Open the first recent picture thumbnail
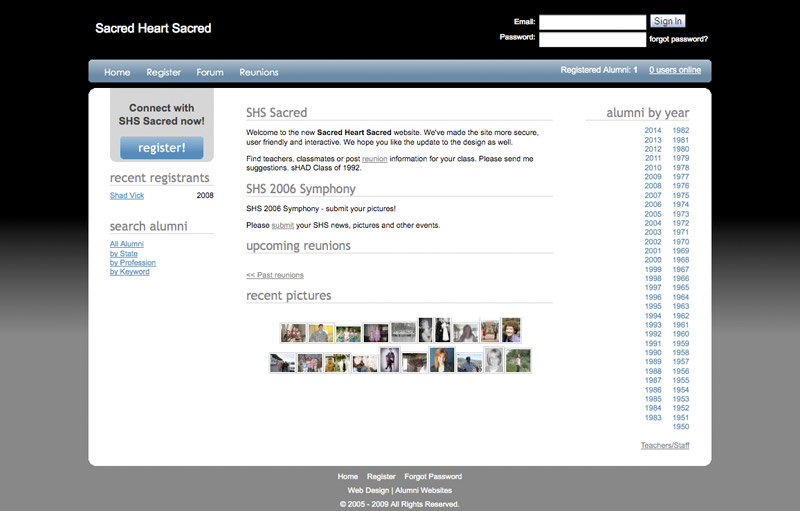The image size is (800, 511). (293, 333)
